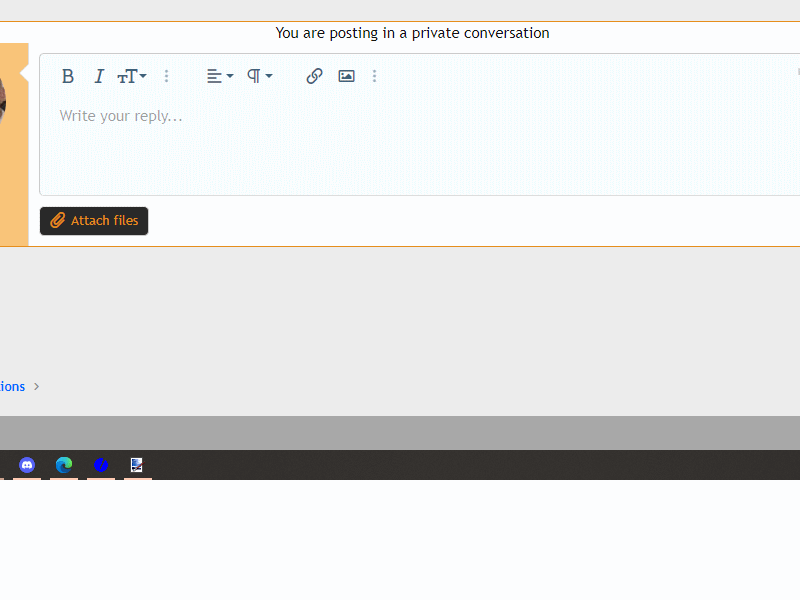Open the rightmost taskbar app icon
800x600 pixels.
point(137,465)
